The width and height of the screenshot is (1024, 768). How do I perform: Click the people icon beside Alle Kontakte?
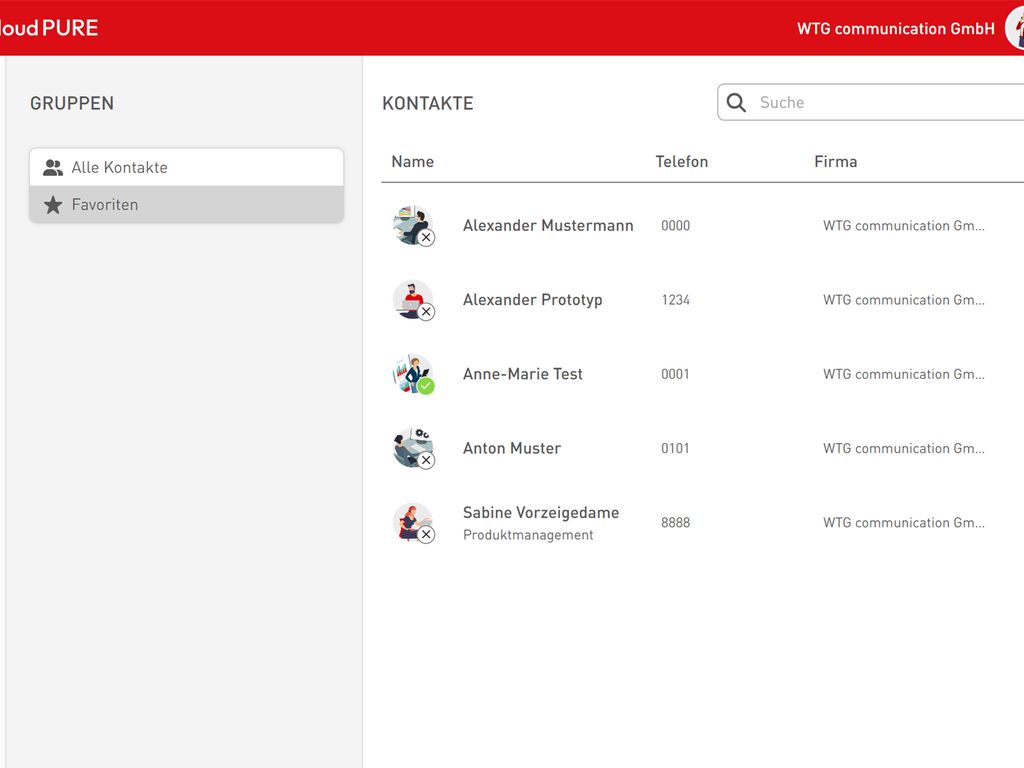tap(53, 168)
